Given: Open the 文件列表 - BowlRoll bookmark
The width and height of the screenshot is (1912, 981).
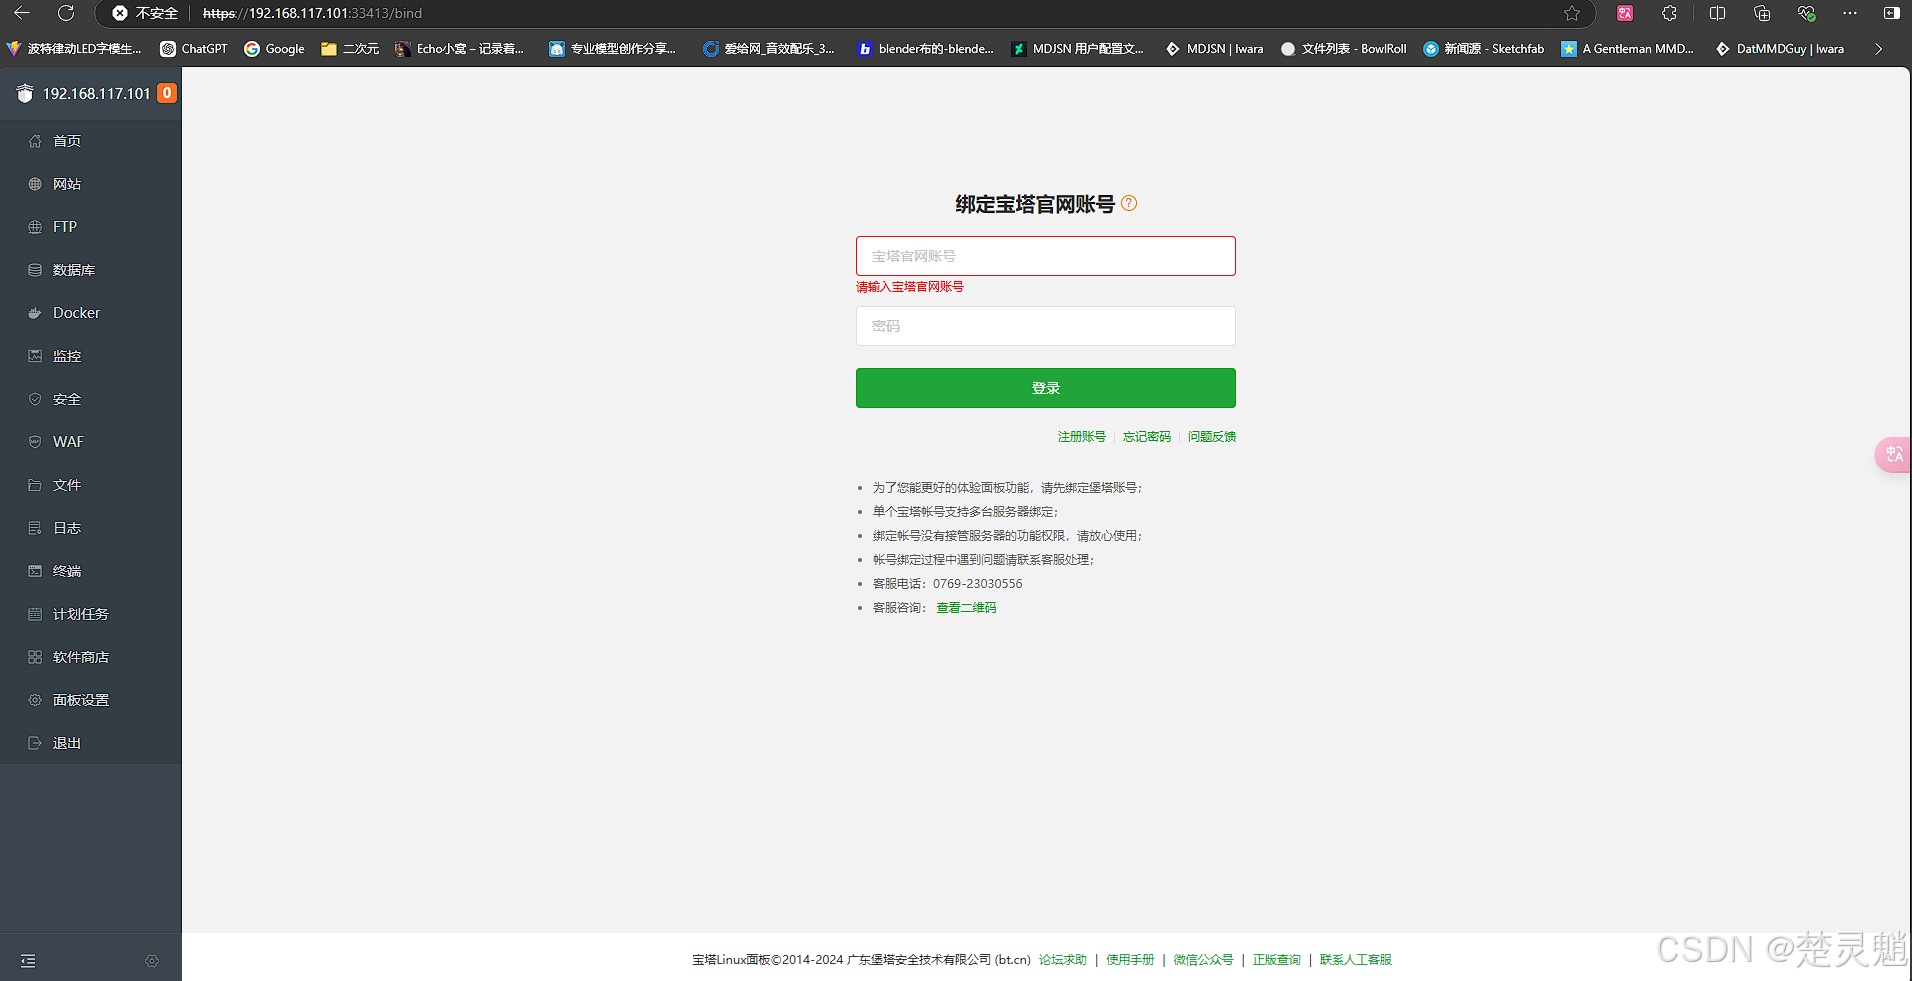Looking at the screenshot, I should pos(1344,49).
